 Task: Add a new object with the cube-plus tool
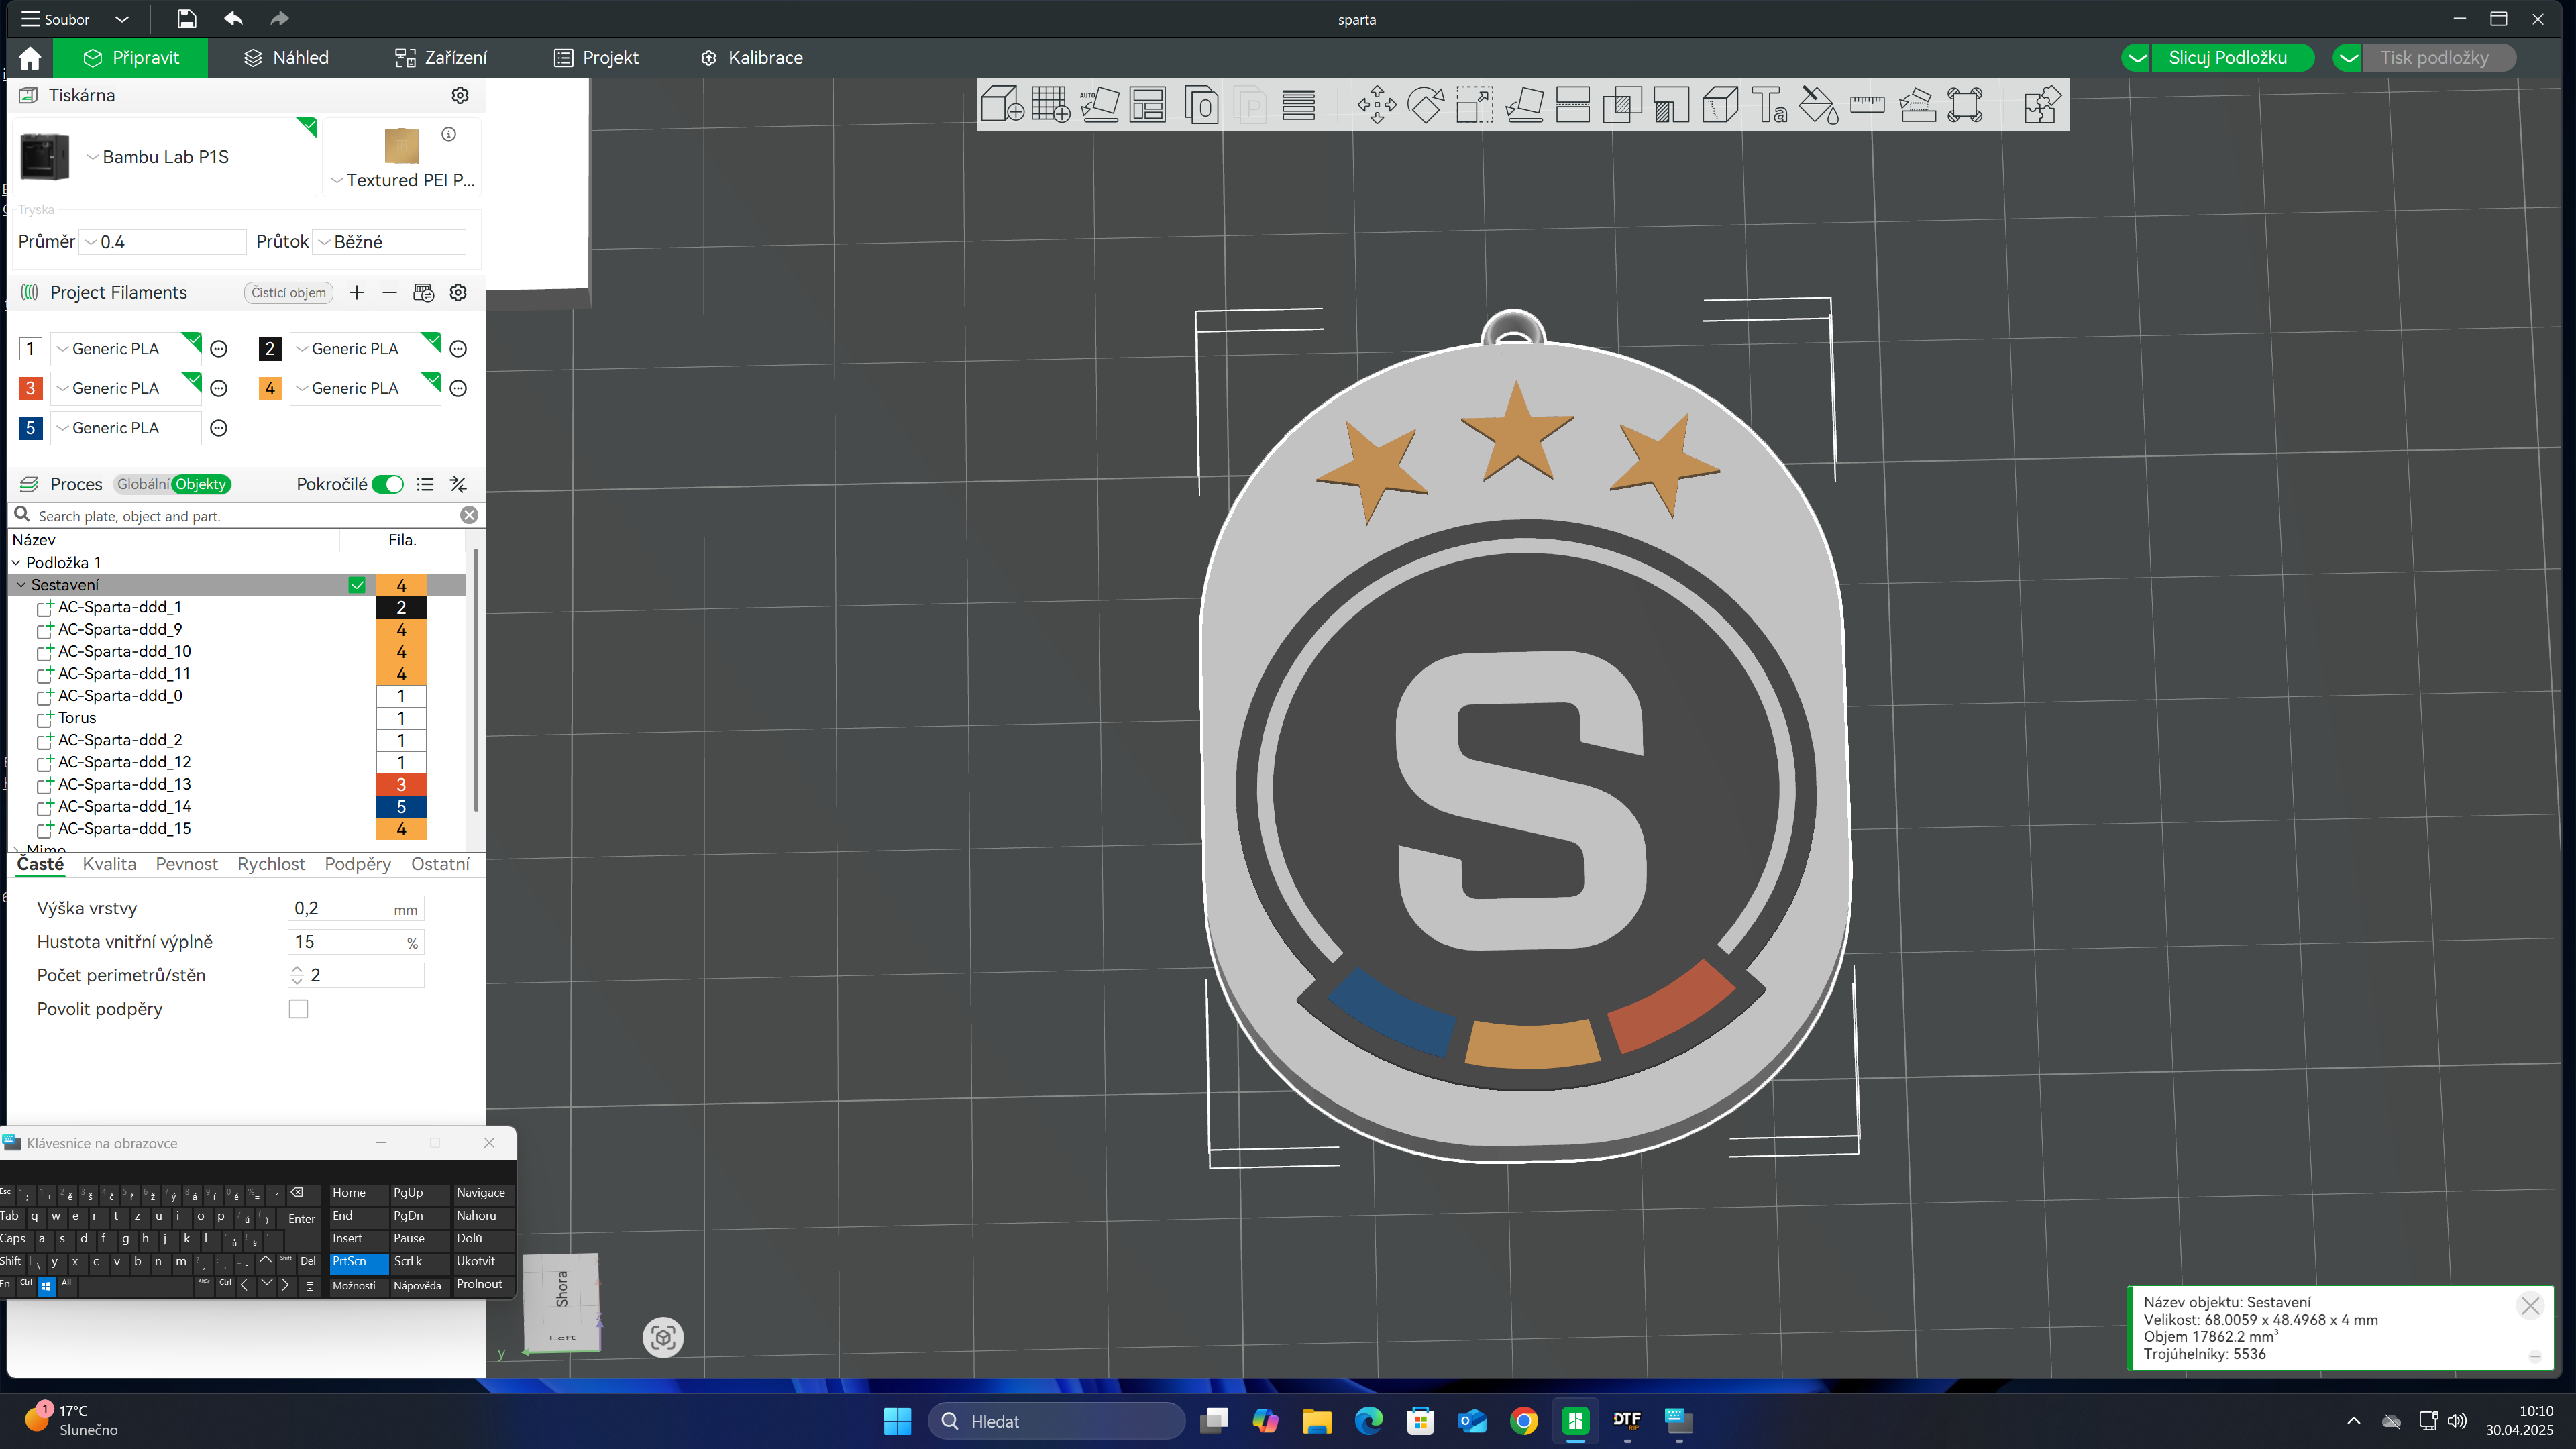(x=1002, y=104)
